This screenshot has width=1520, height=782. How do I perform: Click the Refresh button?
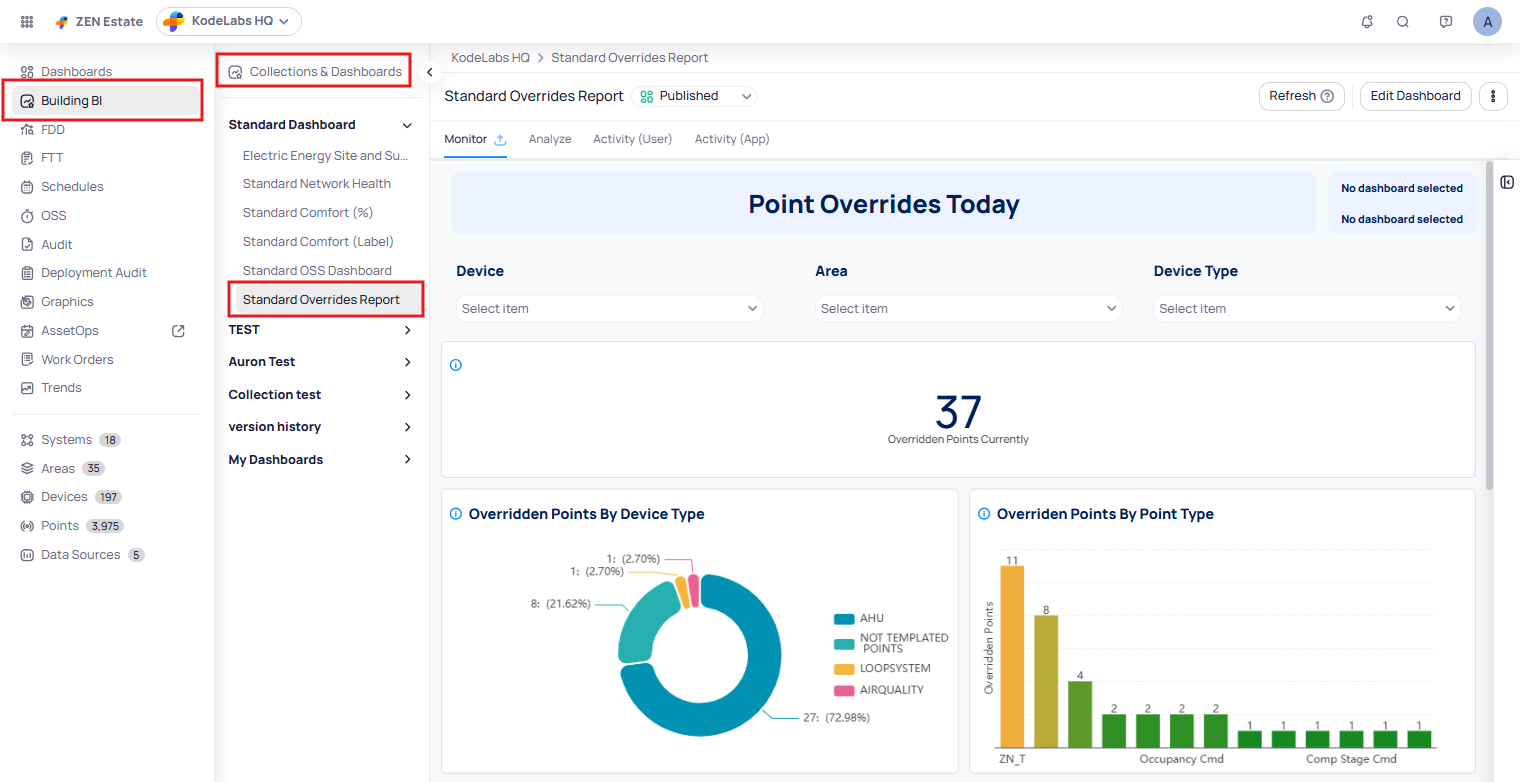pos(1300,96)
